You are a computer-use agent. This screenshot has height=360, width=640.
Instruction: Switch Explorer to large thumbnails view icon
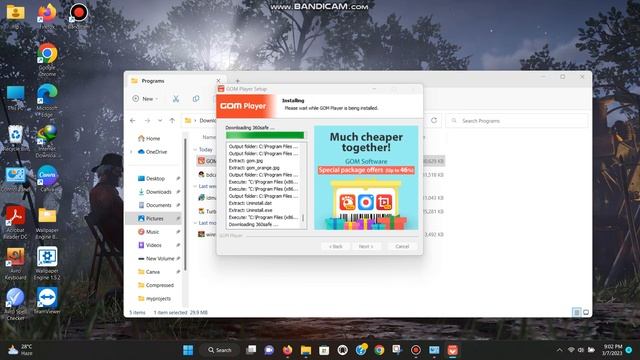586,312
